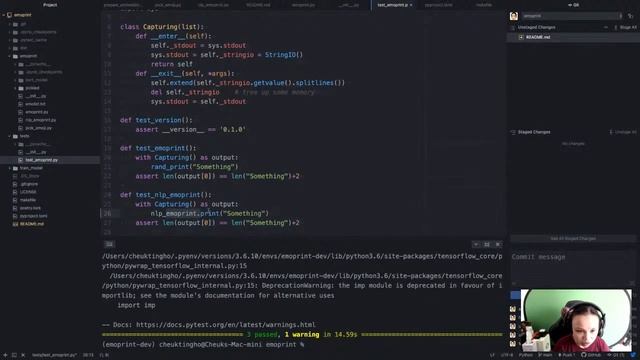Viewport: 640px width, 360px height.
Task: Change Python grammar in status bar
Action: point(526,355)
